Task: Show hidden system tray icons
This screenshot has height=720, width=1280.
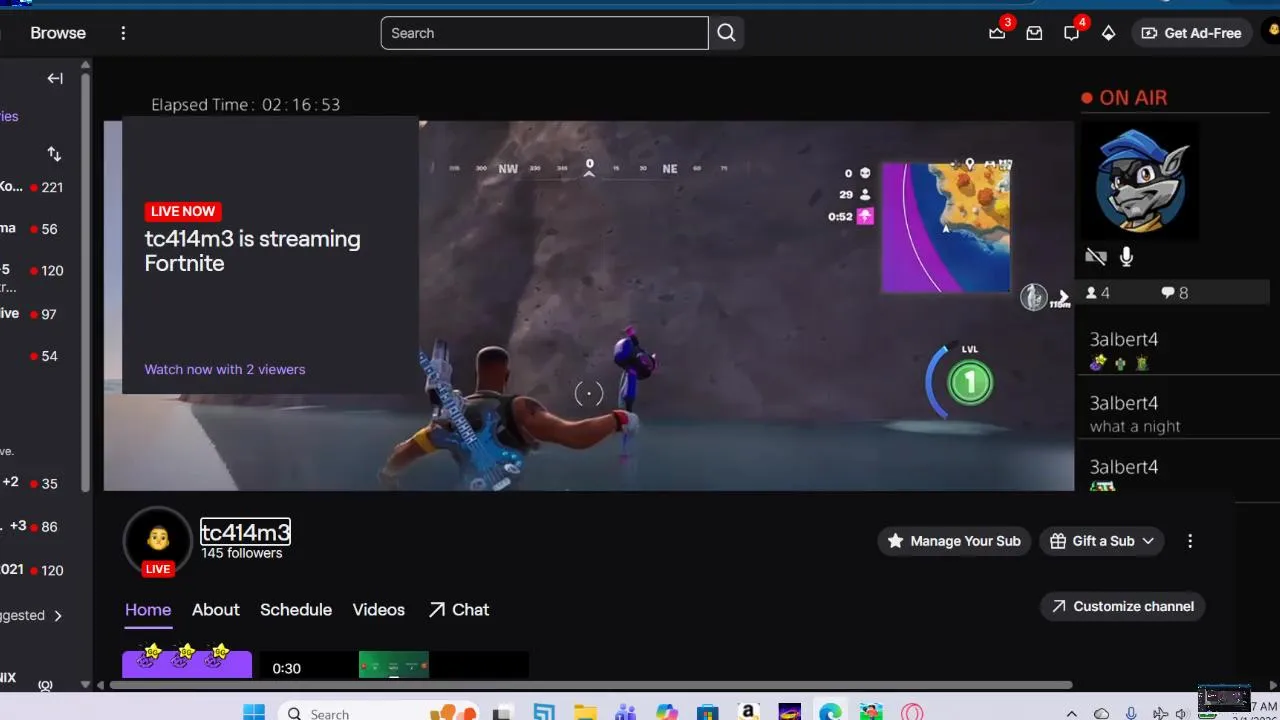Action: [x=1072, y=714]
